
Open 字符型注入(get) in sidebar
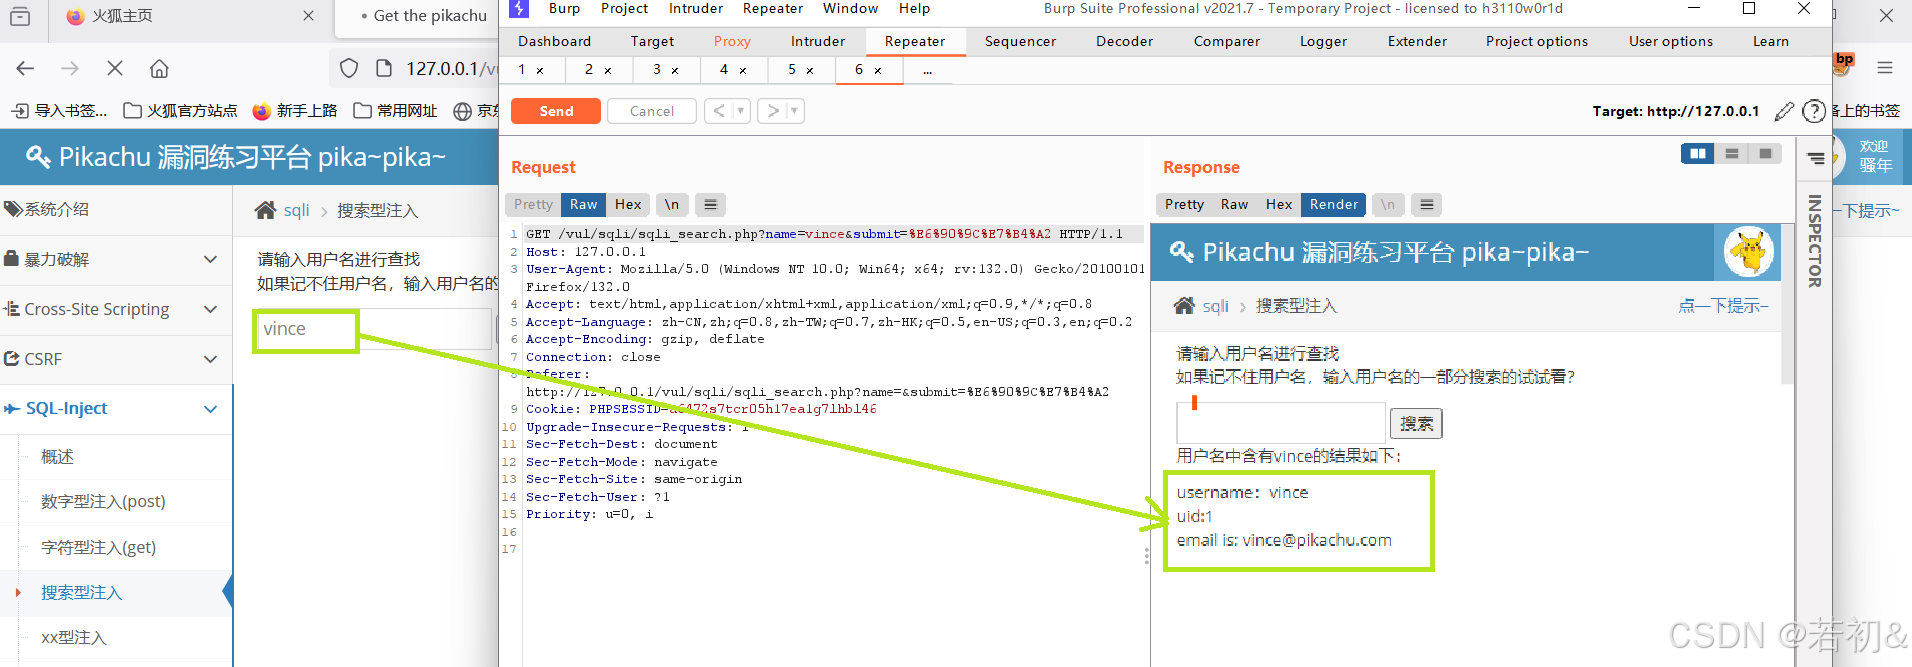click(98, 547)
